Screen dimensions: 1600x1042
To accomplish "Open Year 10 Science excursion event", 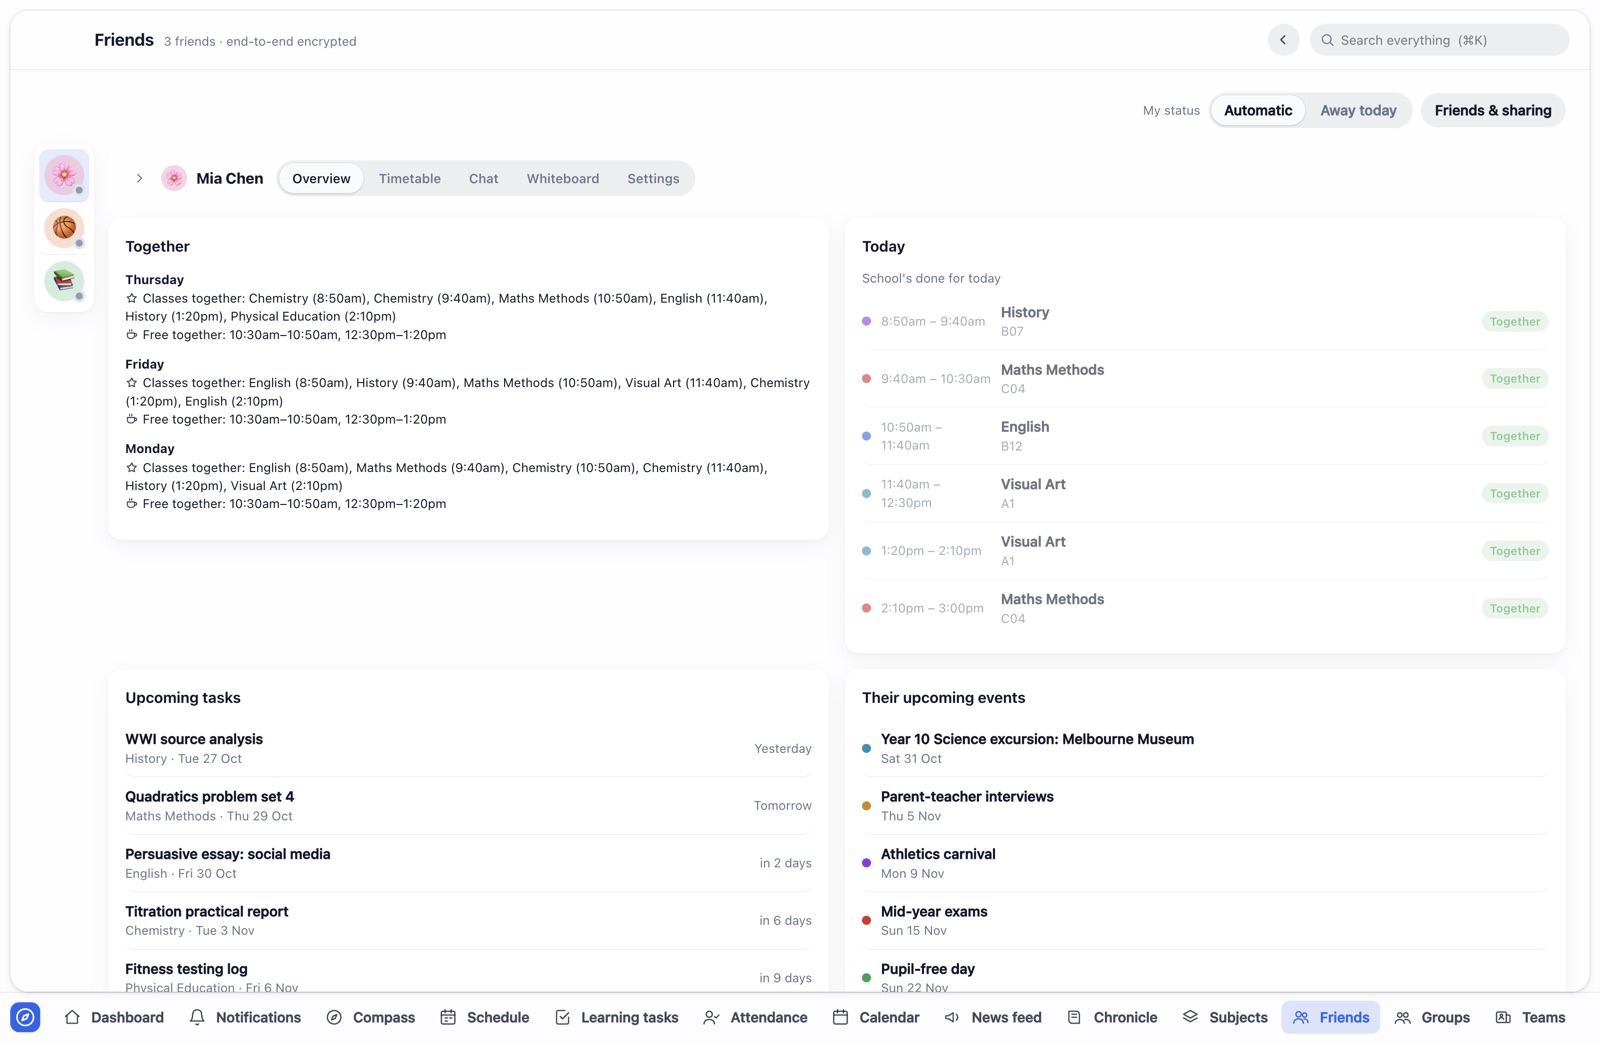I will (x=1205, y=748).
